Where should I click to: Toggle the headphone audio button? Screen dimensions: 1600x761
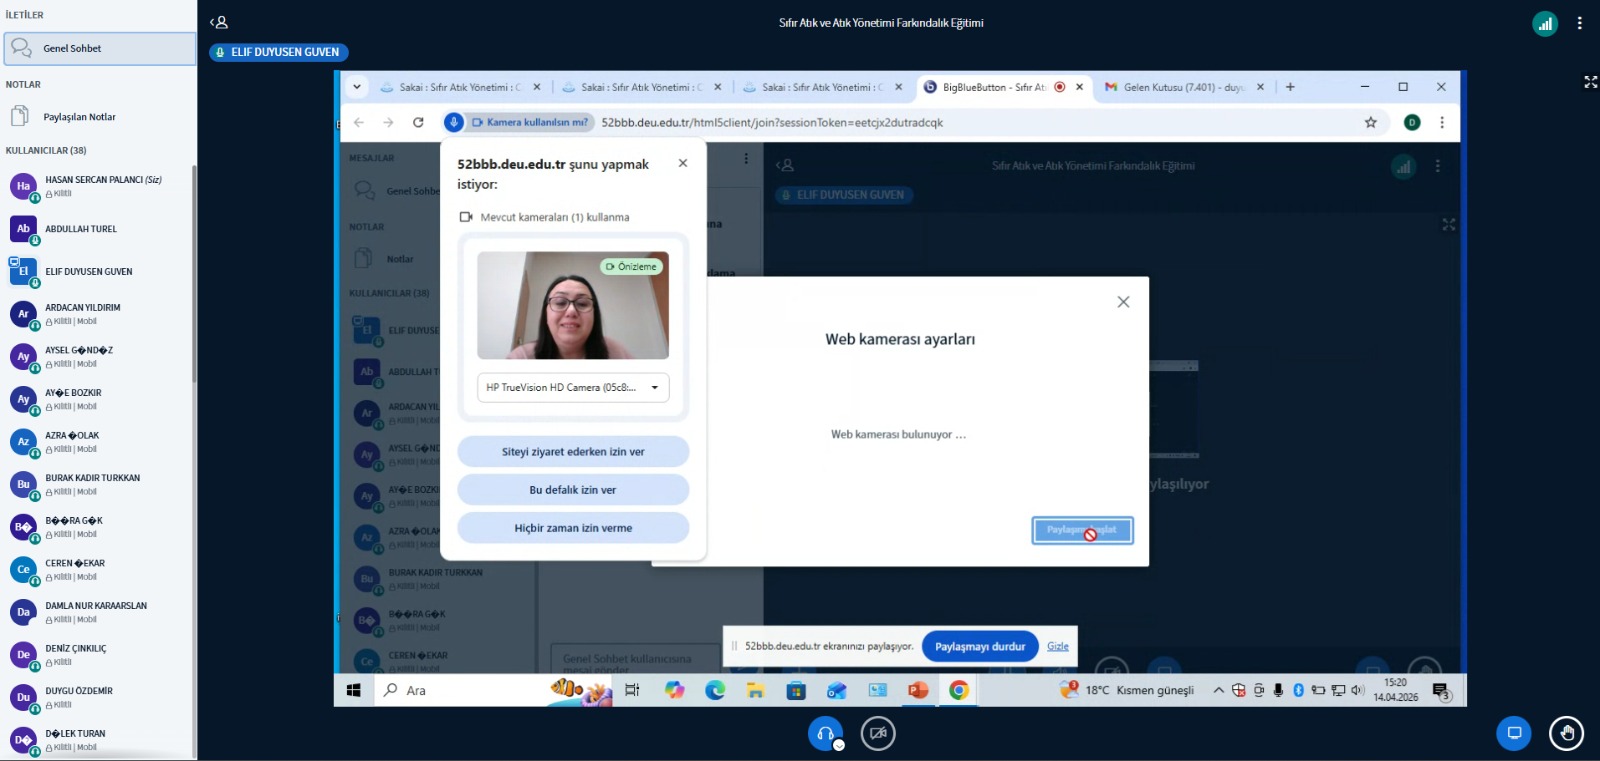(825, 734)
